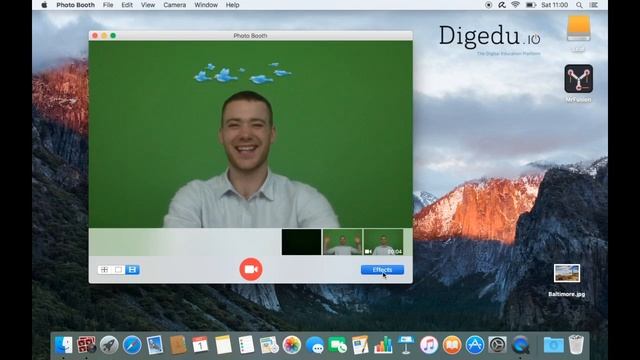The image size is (640, 360).
Task: Open Notes from the dock
Action: (223, 345)
